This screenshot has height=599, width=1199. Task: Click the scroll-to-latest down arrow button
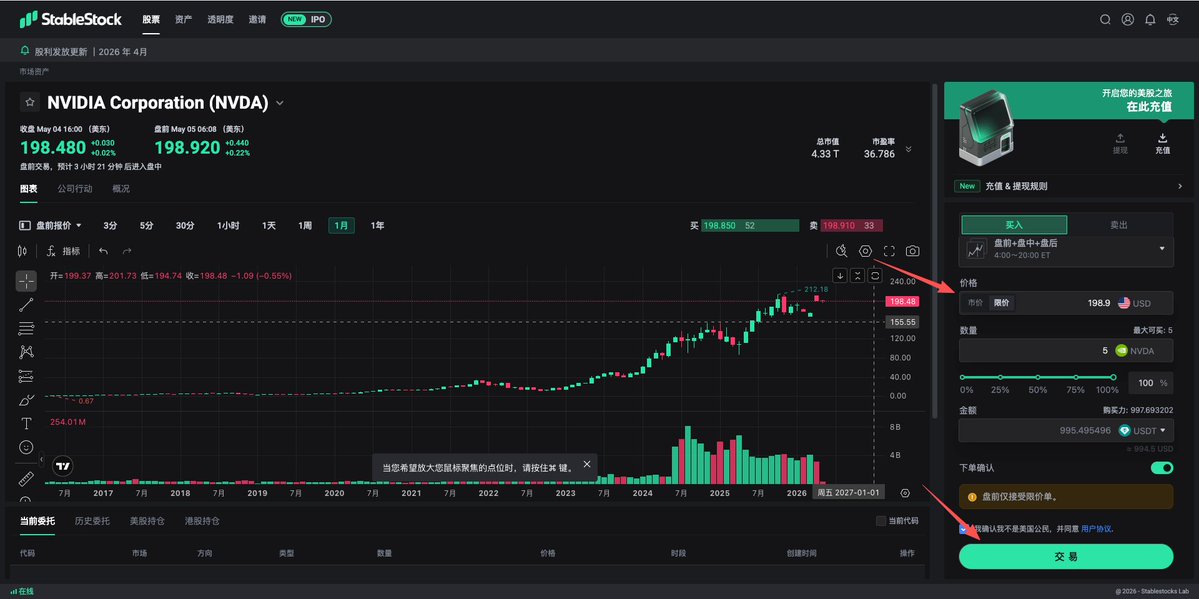tap(840, 275)
